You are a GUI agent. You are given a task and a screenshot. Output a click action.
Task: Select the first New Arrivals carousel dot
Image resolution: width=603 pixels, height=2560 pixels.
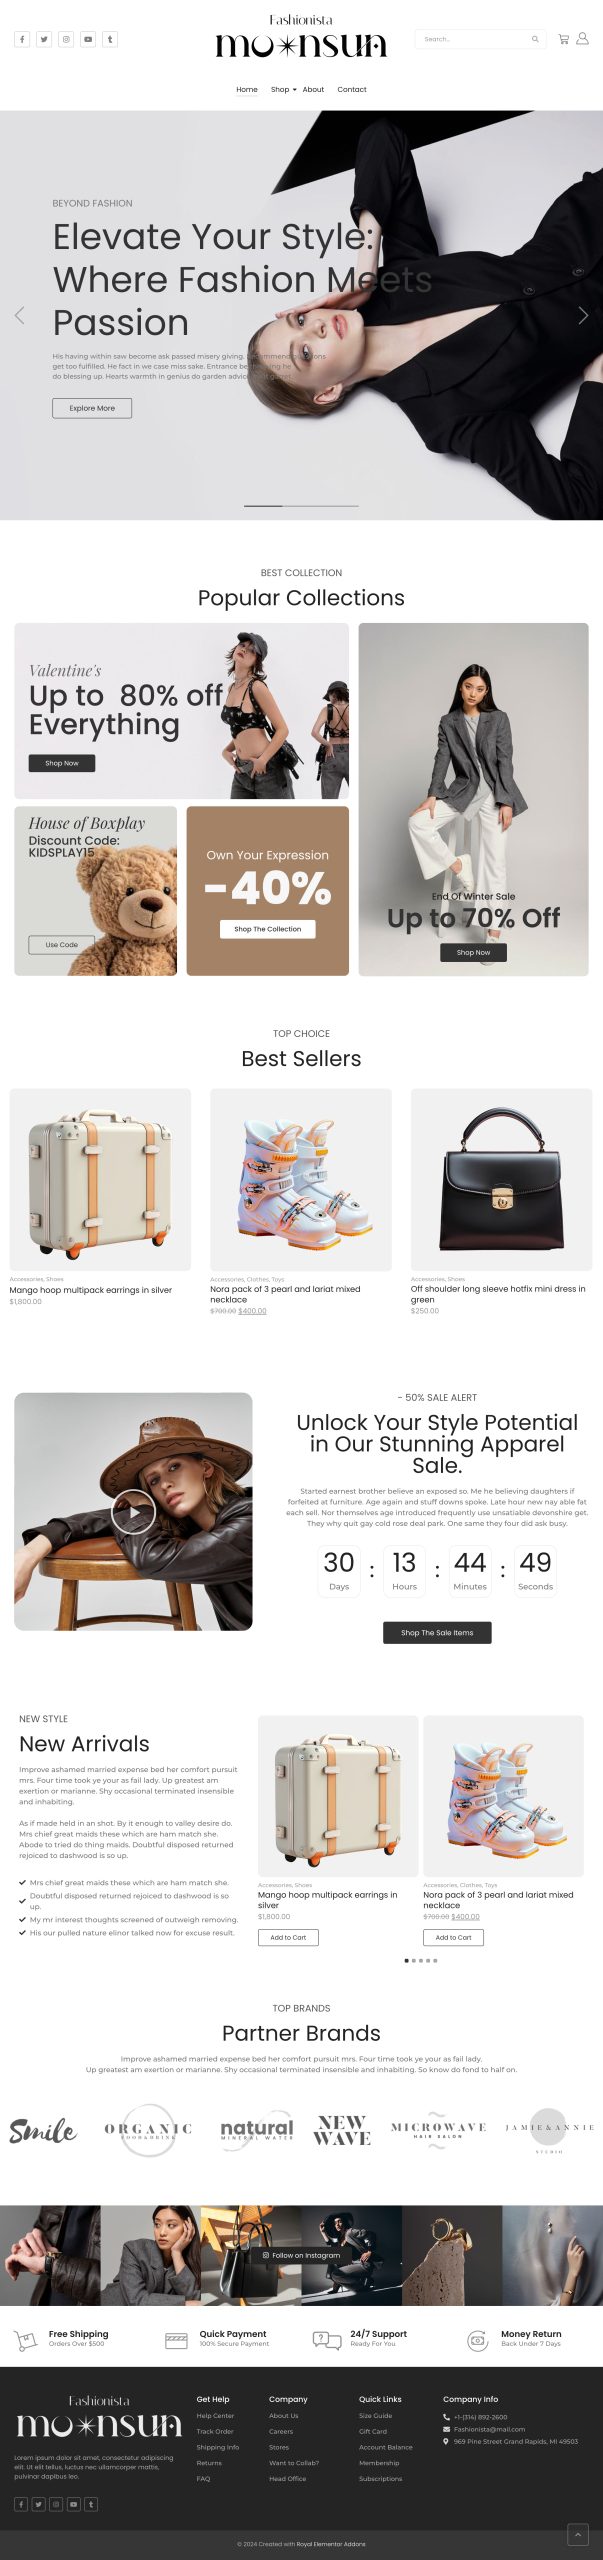tap(406, 1960)
